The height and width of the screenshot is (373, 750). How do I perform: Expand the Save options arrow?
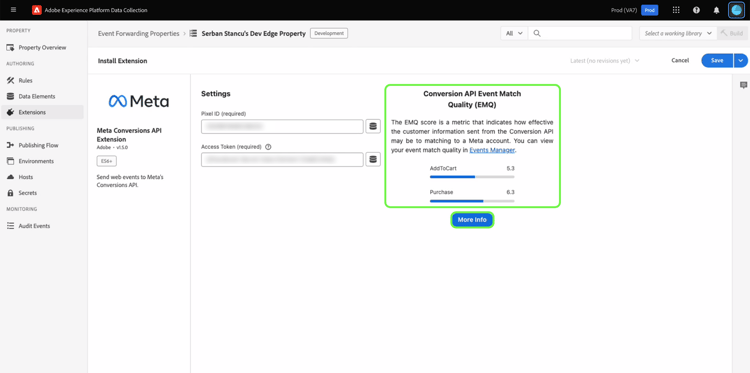coord(740,60)
